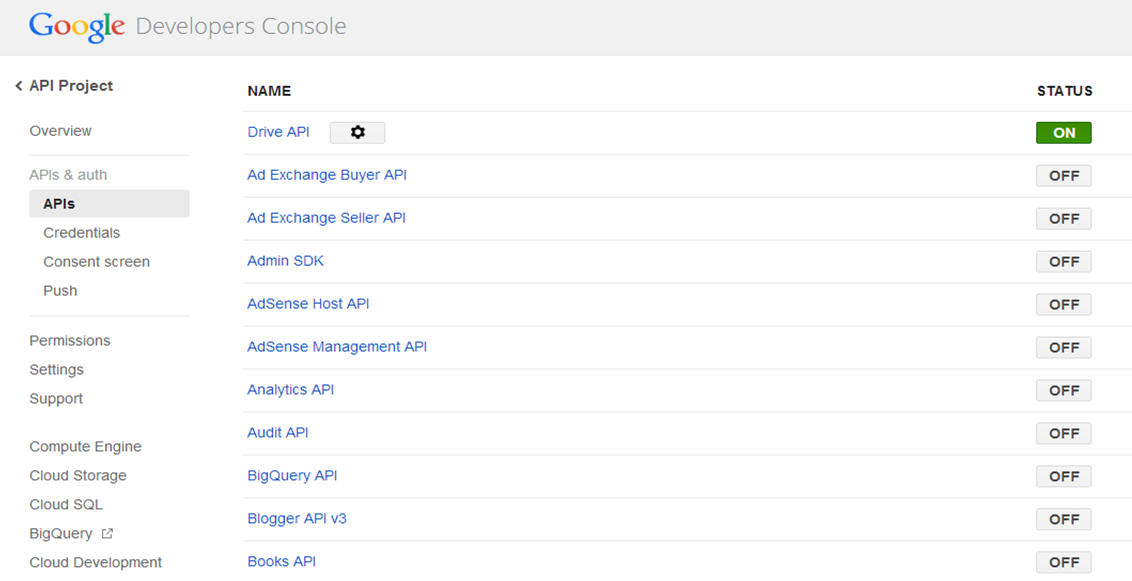This screenshot has height=581, width=1132.
Task: Open the Ad Exchange Seller API link
Action: [326, 217]
